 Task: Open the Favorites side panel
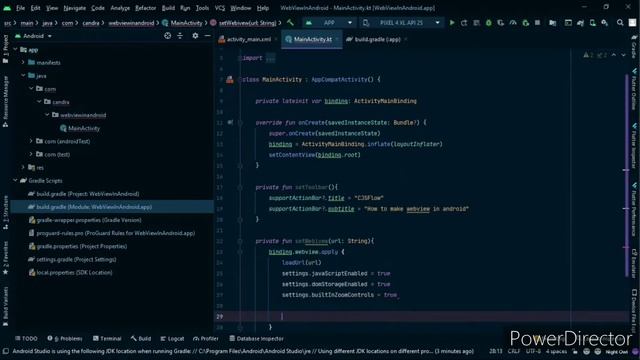(5, 258)
